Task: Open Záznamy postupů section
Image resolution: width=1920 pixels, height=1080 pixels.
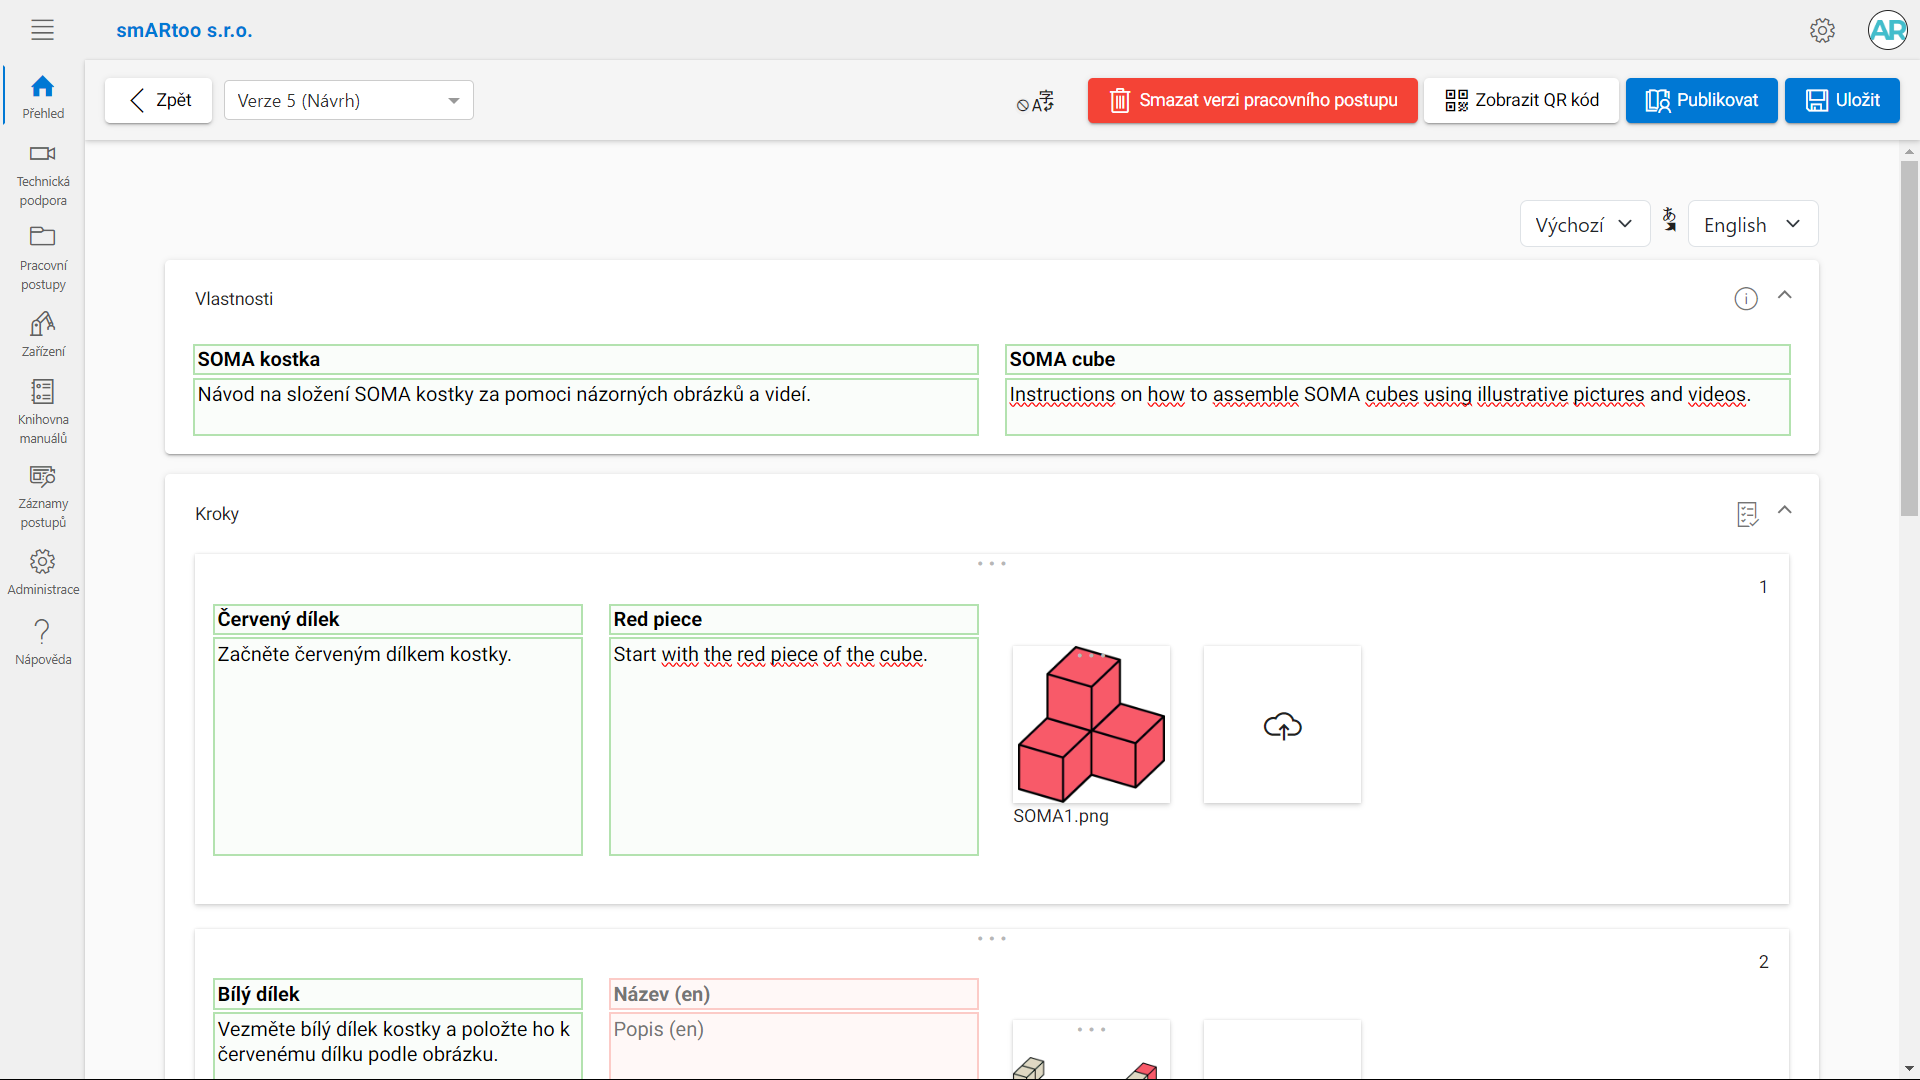Action: [x=43, y=497]
